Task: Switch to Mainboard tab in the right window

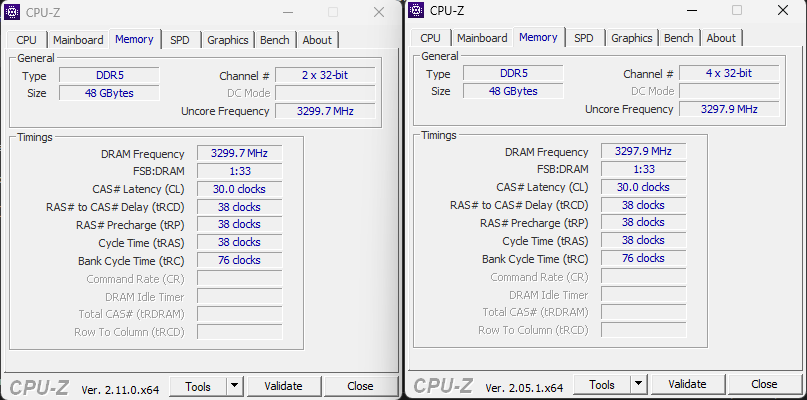Action: [482, 38]
